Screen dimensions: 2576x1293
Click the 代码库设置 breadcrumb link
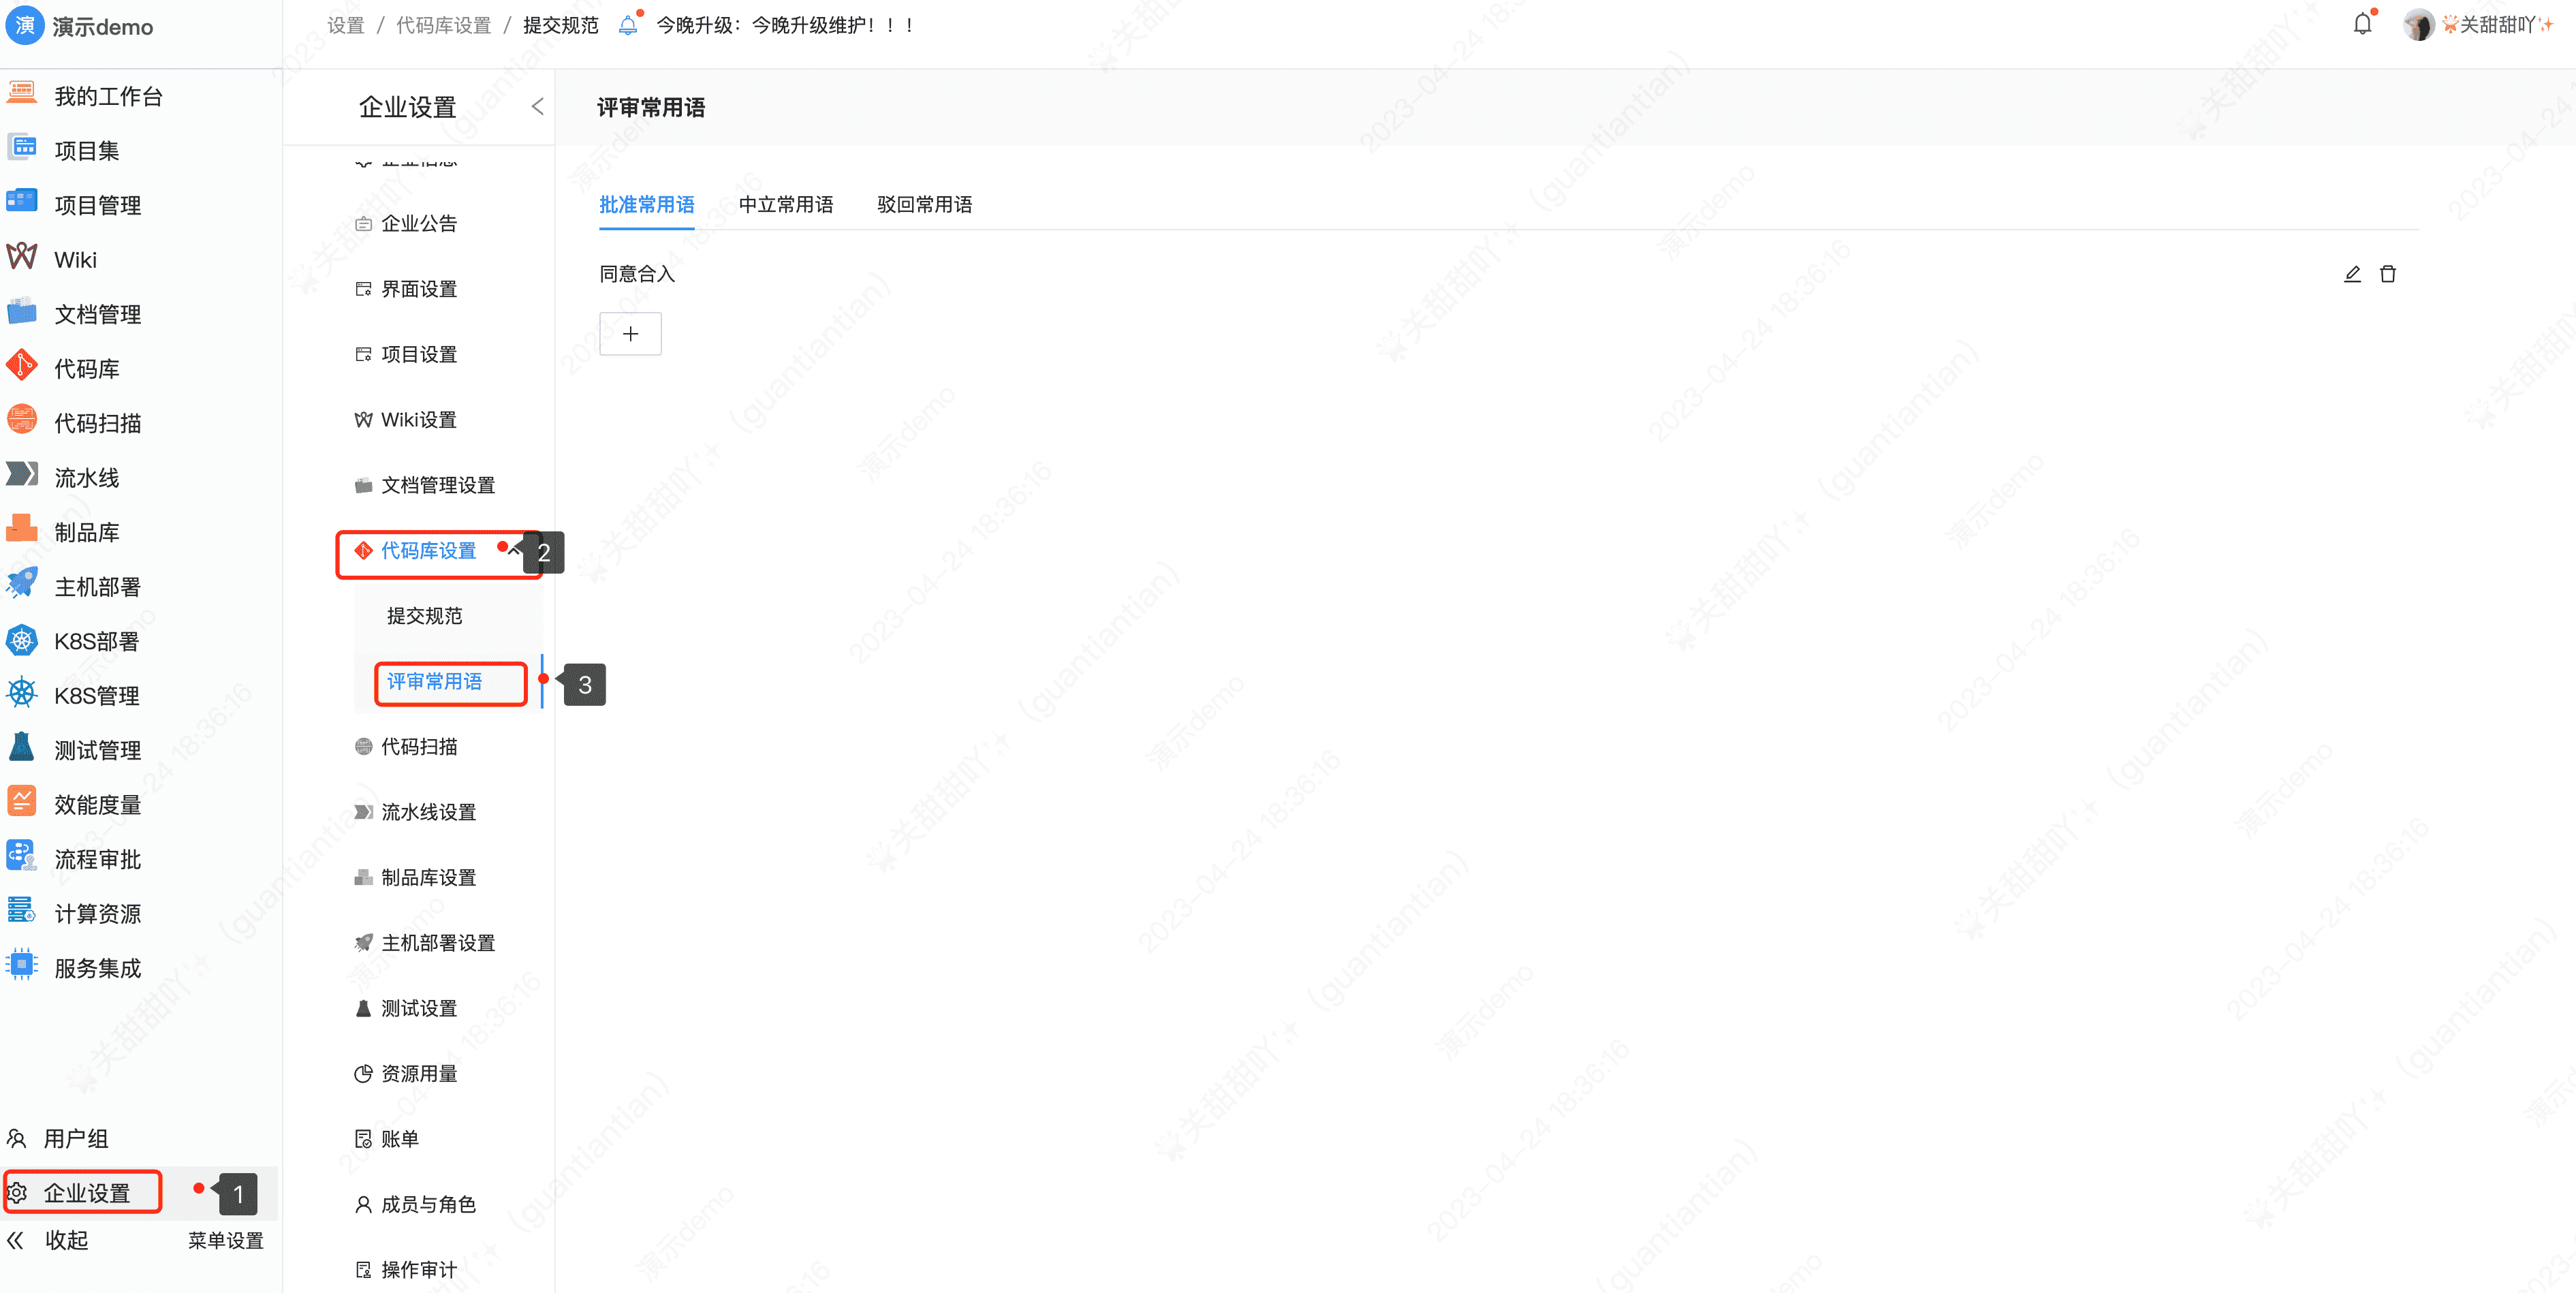click(x=443, y=25)
